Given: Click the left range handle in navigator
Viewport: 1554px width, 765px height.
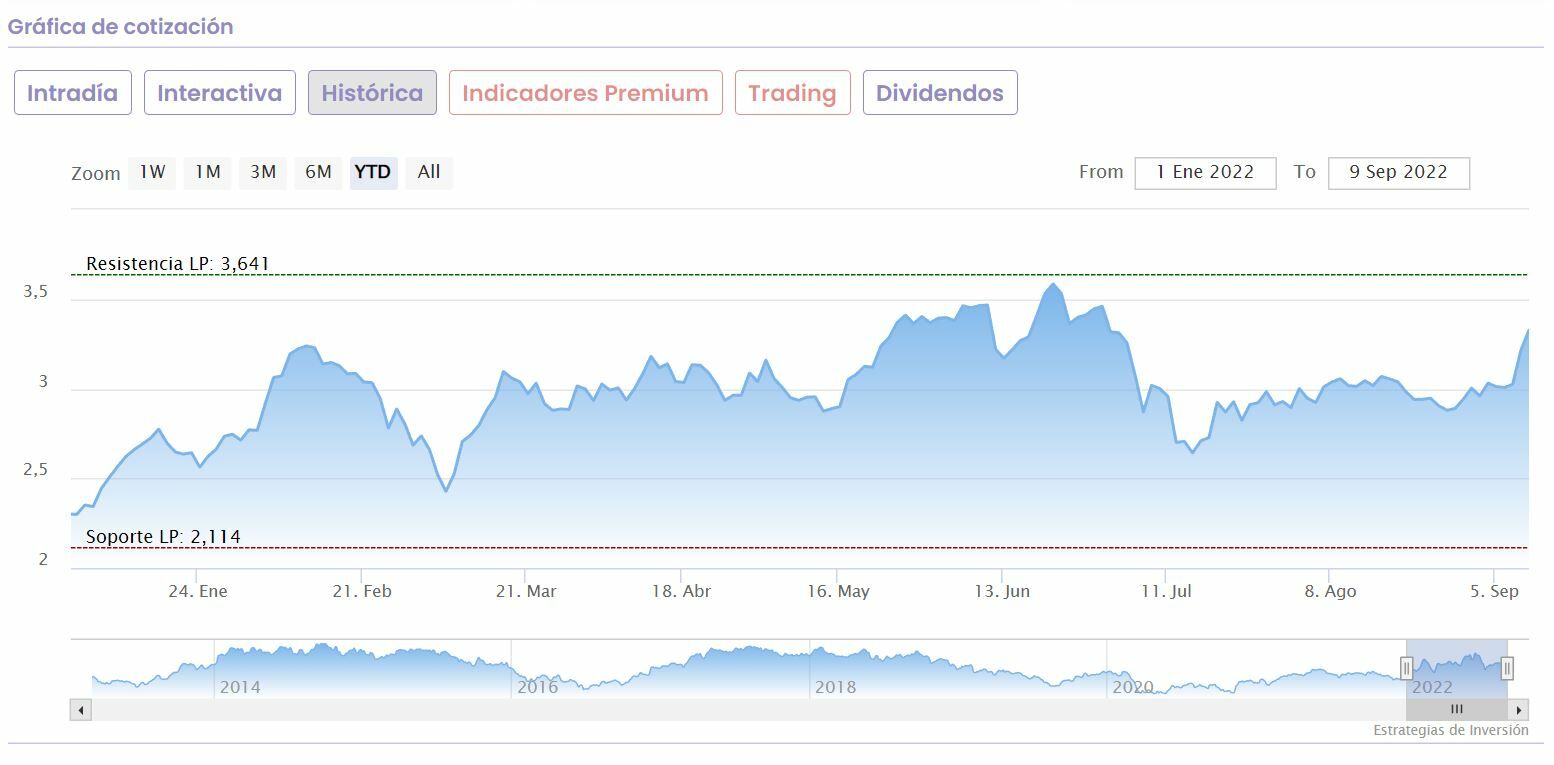Looking at the screenshot, I should [1406, 668].
